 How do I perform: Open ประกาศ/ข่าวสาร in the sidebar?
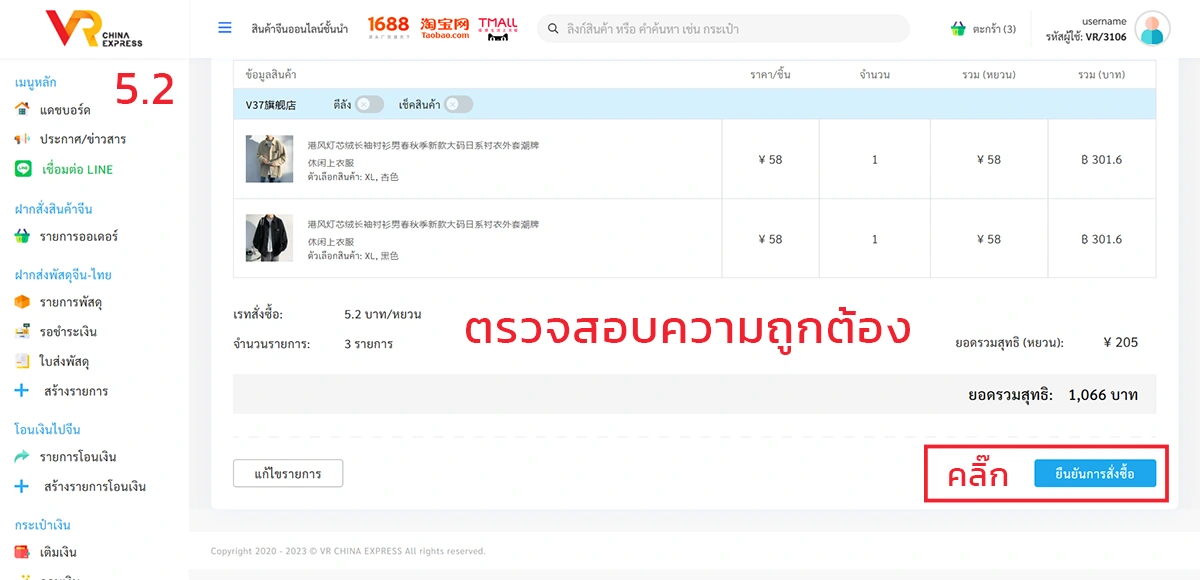(82, 139)
